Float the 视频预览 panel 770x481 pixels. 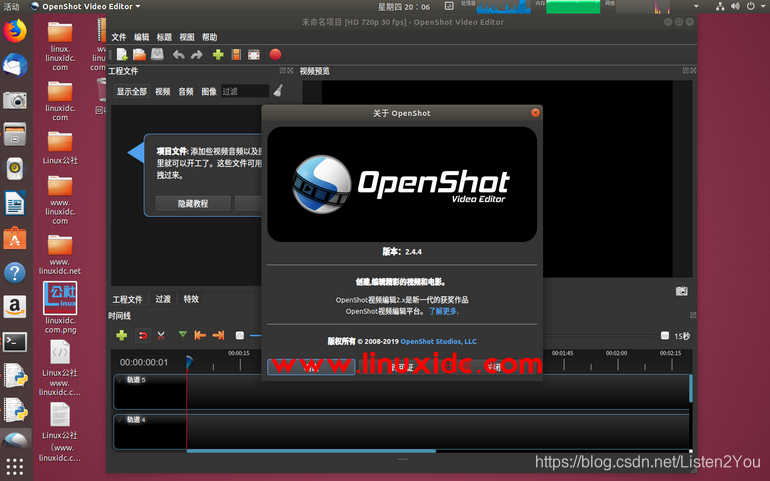pos(686,71)
